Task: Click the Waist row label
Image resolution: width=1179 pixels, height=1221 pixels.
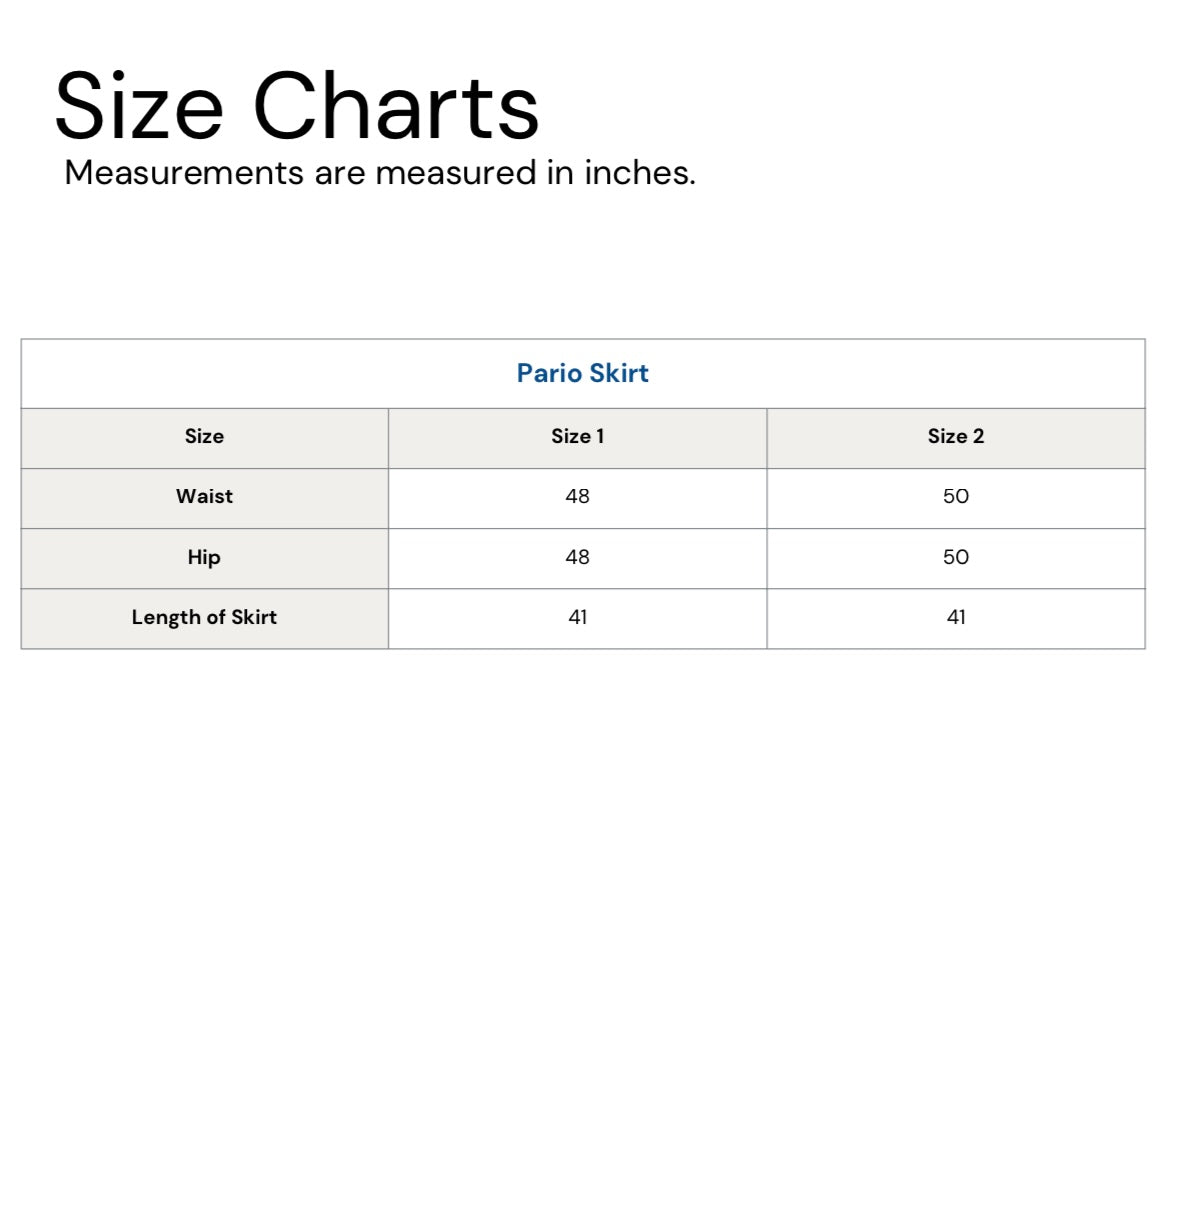Action: (x=204, y=497)
